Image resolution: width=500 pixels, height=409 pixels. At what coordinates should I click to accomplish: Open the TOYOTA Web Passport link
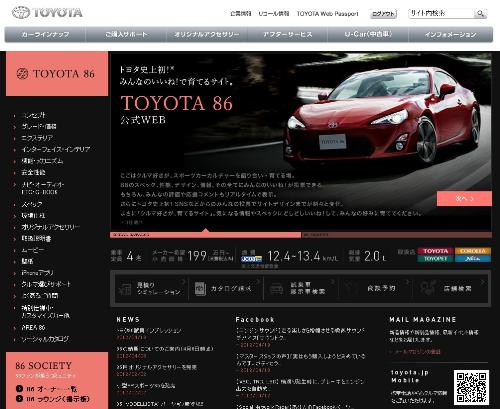click(327, 14)
